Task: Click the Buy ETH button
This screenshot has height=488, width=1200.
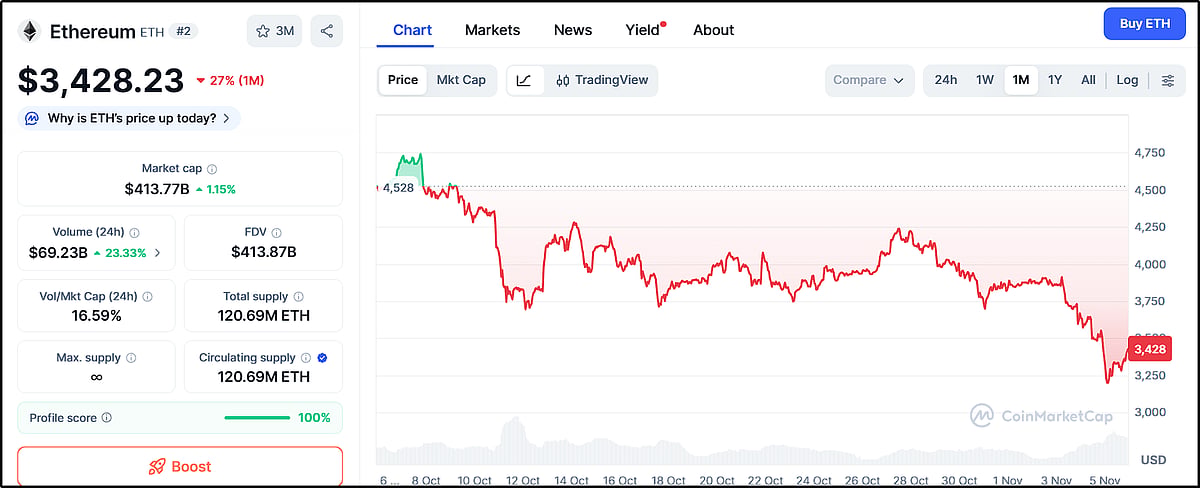Action: click(1145, 23)
